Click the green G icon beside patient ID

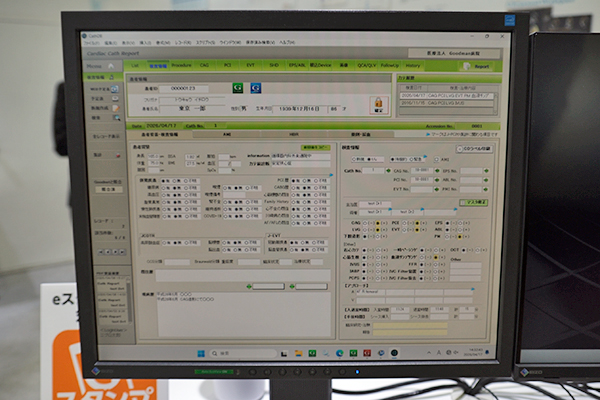tap(236, 89)
